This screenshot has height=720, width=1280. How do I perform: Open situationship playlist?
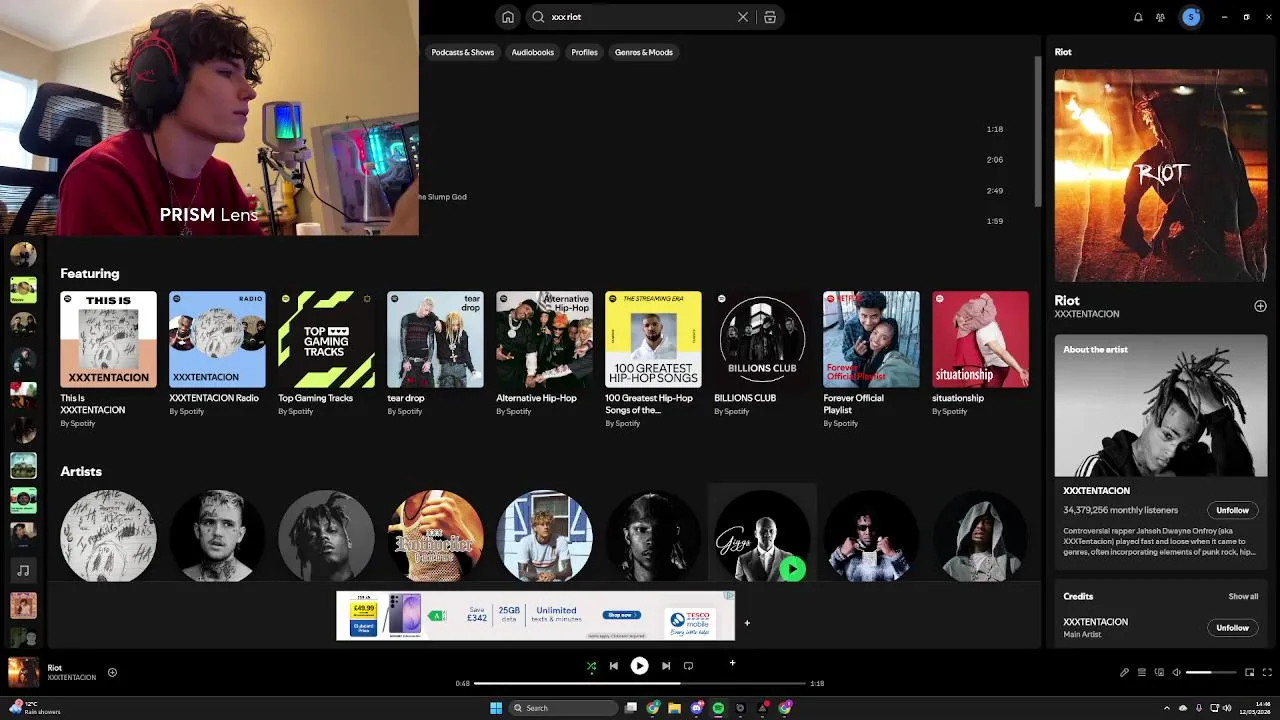[980, 354]
